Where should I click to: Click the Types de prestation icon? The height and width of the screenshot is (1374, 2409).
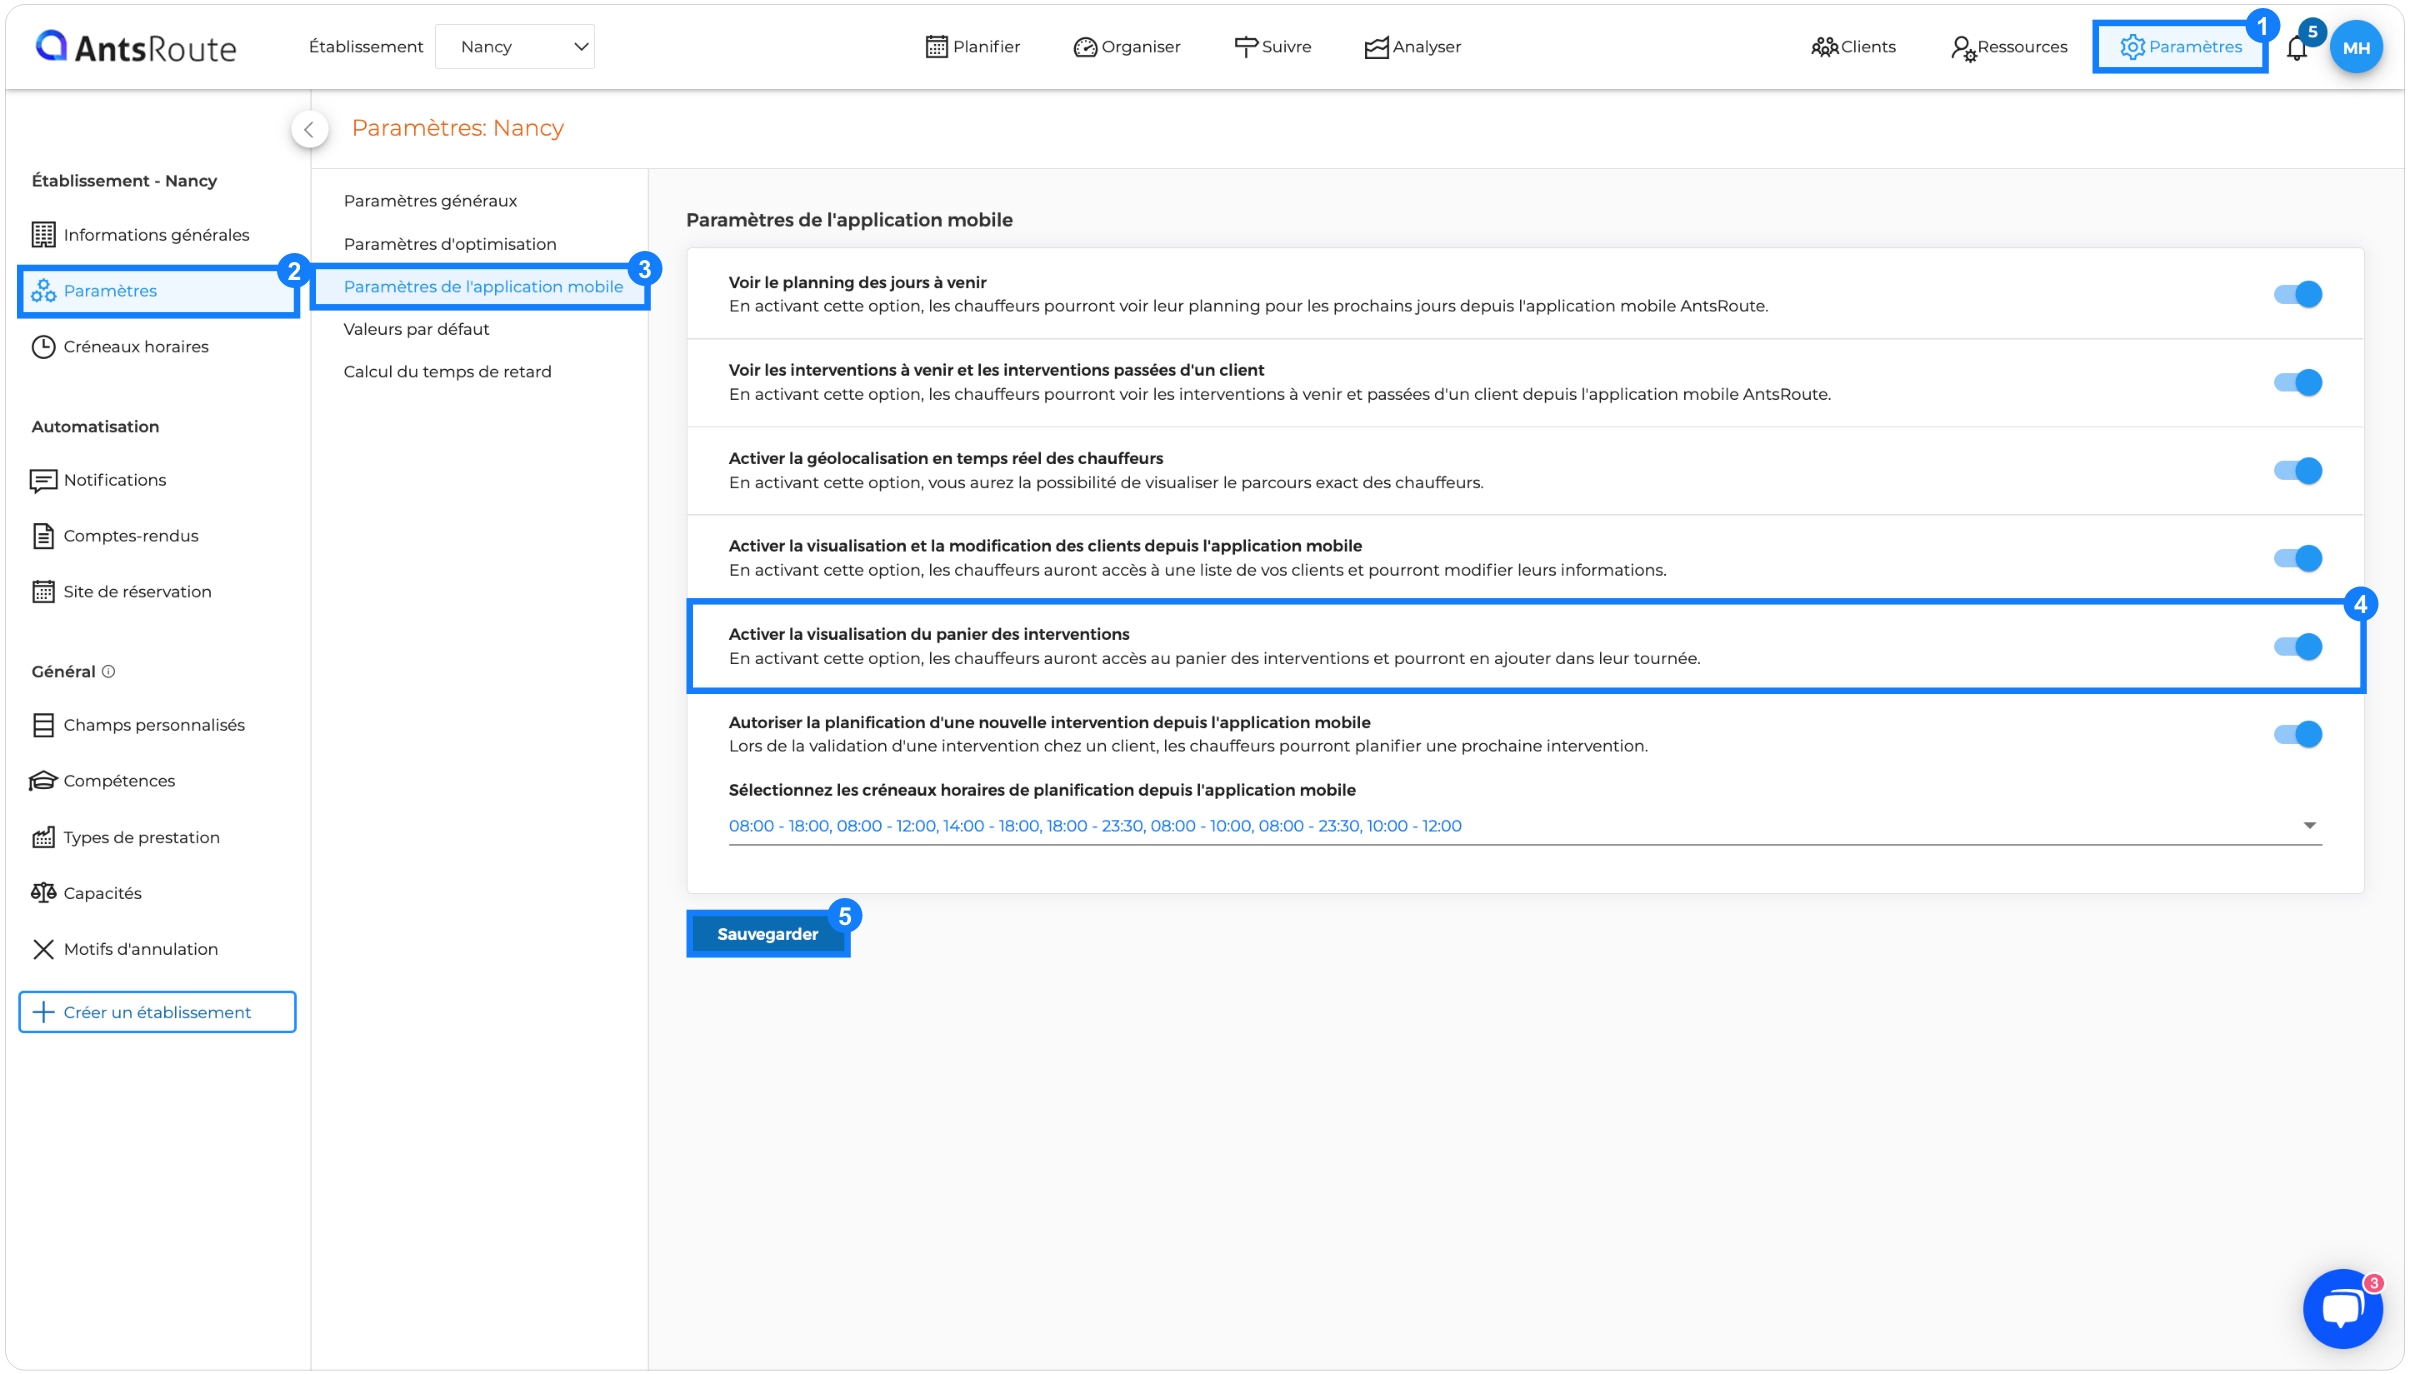pyautogui.click(x=43, y=837)
